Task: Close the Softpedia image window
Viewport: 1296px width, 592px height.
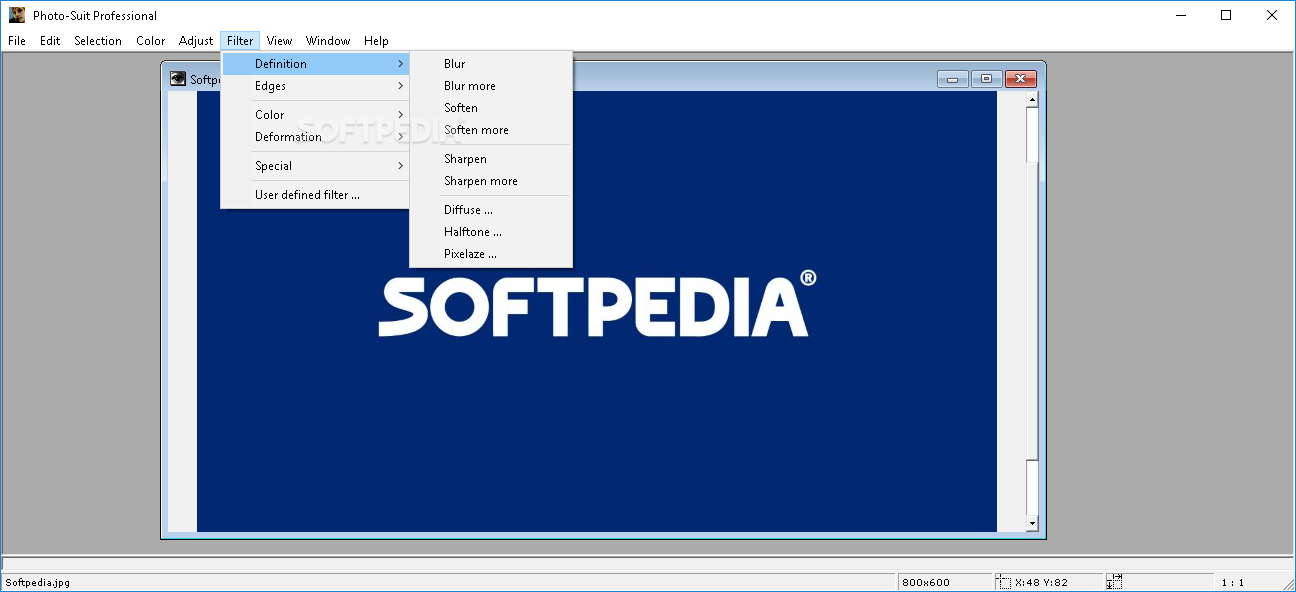Action: tap(1020, 79)
